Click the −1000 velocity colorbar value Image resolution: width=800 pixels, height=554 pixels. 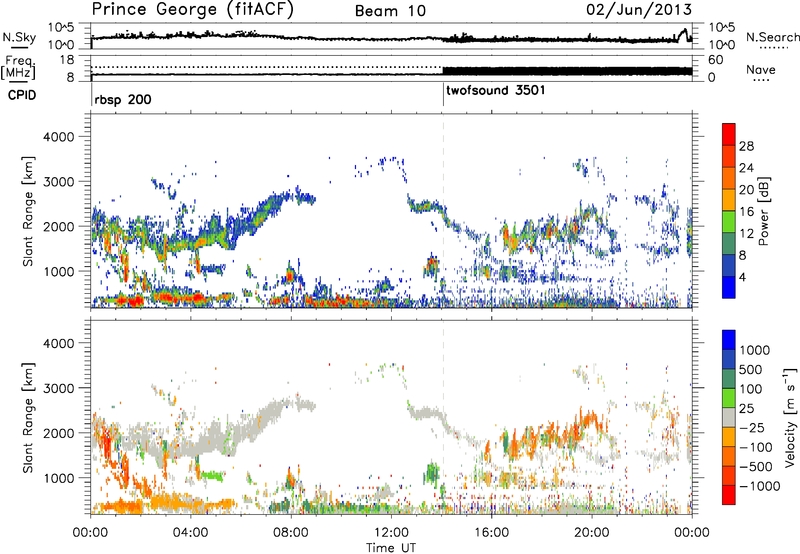point(759,486)
